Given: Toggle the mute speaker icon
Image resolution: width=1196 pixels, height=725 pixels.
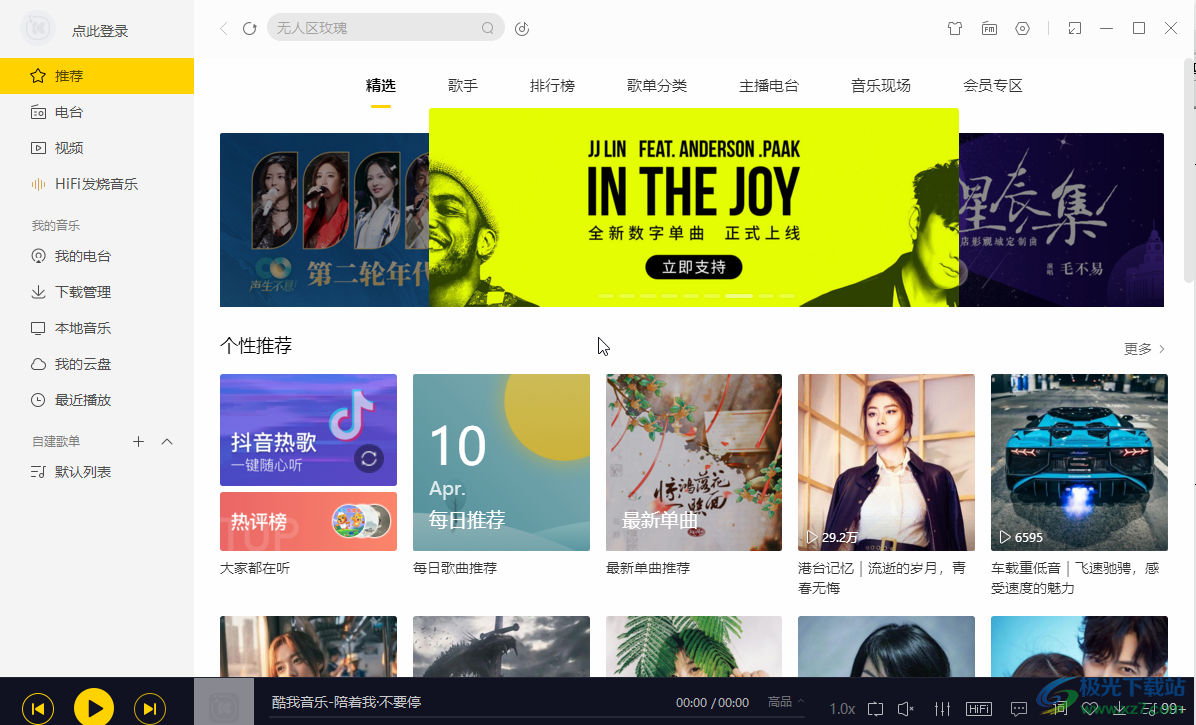Looking at the screenshot, I should (x=906, y=708).
